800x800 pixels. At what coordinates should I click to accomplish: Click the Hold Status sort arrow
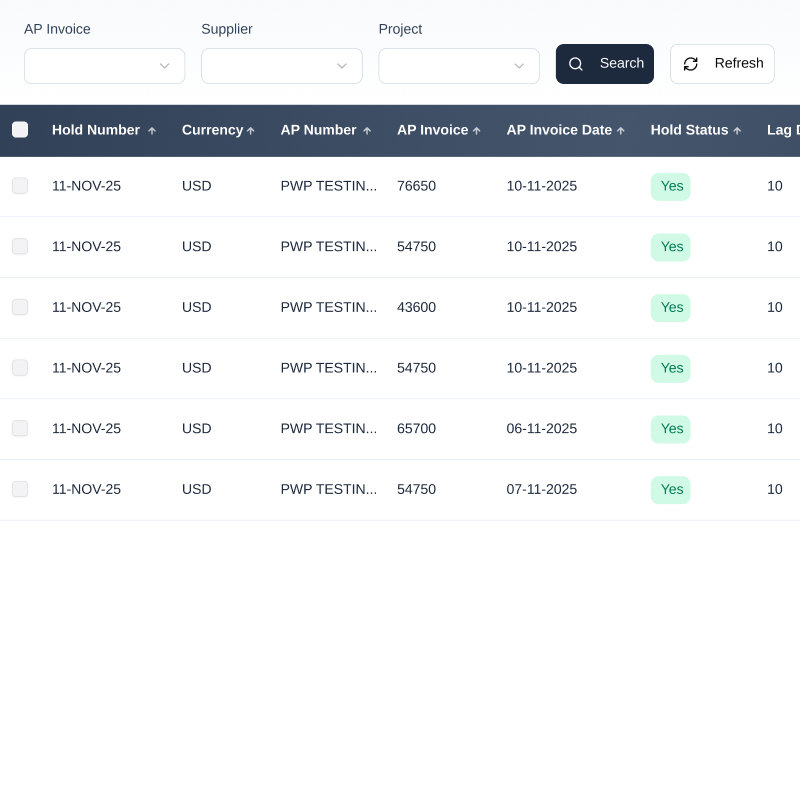737,131
